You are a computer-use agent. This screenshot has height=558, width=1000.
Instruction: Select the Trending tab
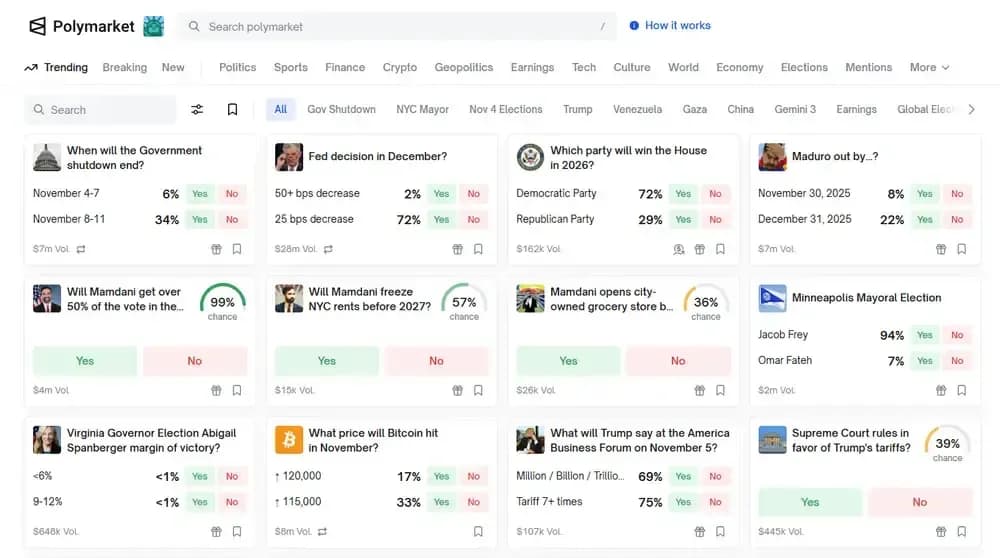tap(56, 68)
